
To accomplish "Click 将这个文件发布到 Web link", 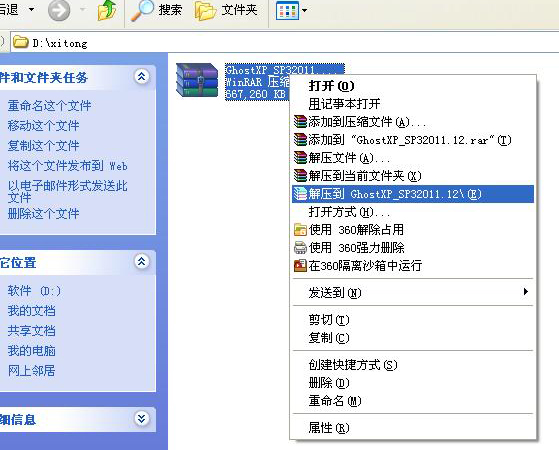I will (x=67, y=165).
